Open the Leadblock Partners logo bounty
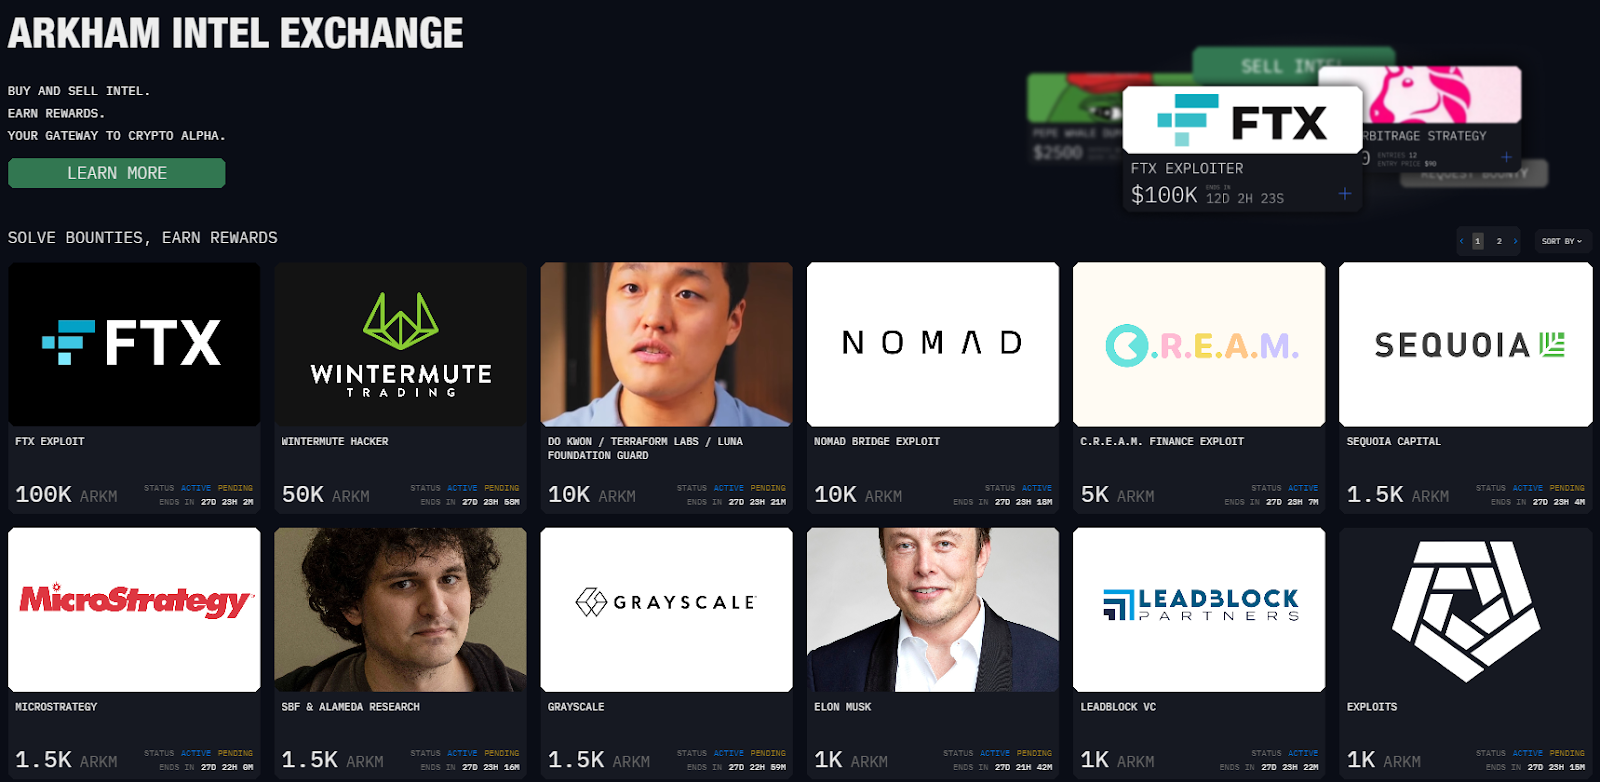 [1199, 610]
